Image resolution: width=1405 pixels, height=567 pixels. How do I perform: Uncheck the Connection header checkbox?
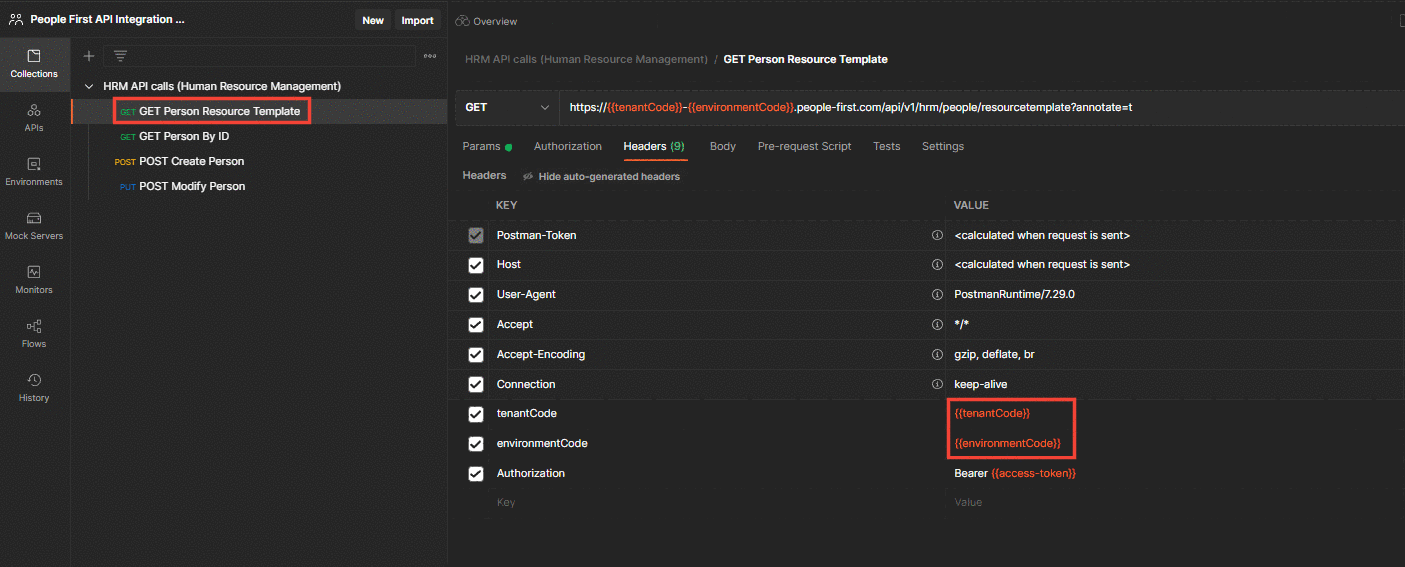tap(476, 385)
